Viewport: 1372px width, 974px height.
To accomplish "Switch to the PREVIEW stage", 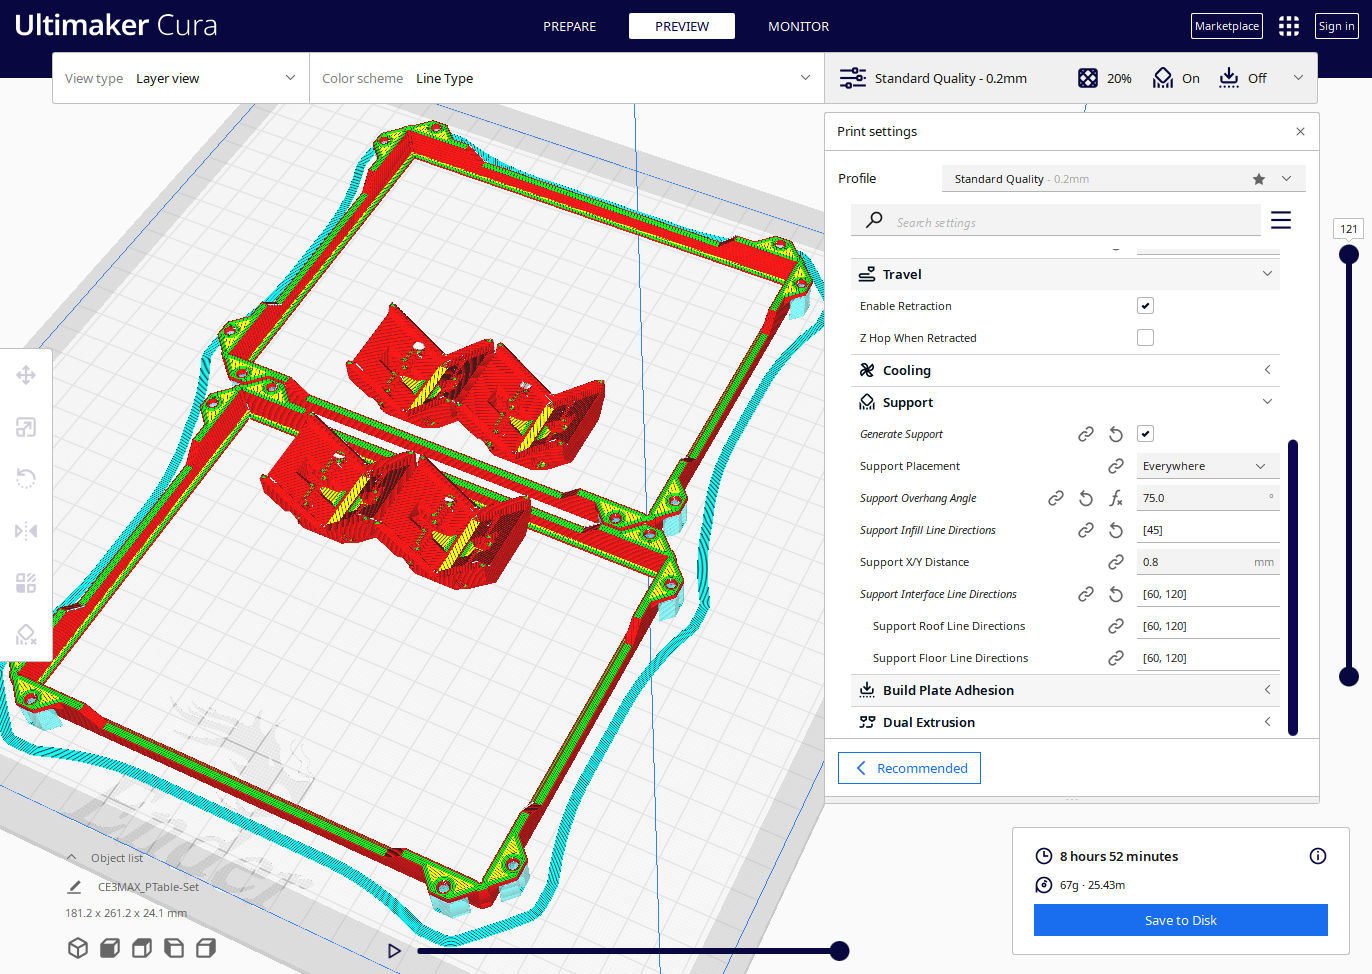I will tap(682, 26).
